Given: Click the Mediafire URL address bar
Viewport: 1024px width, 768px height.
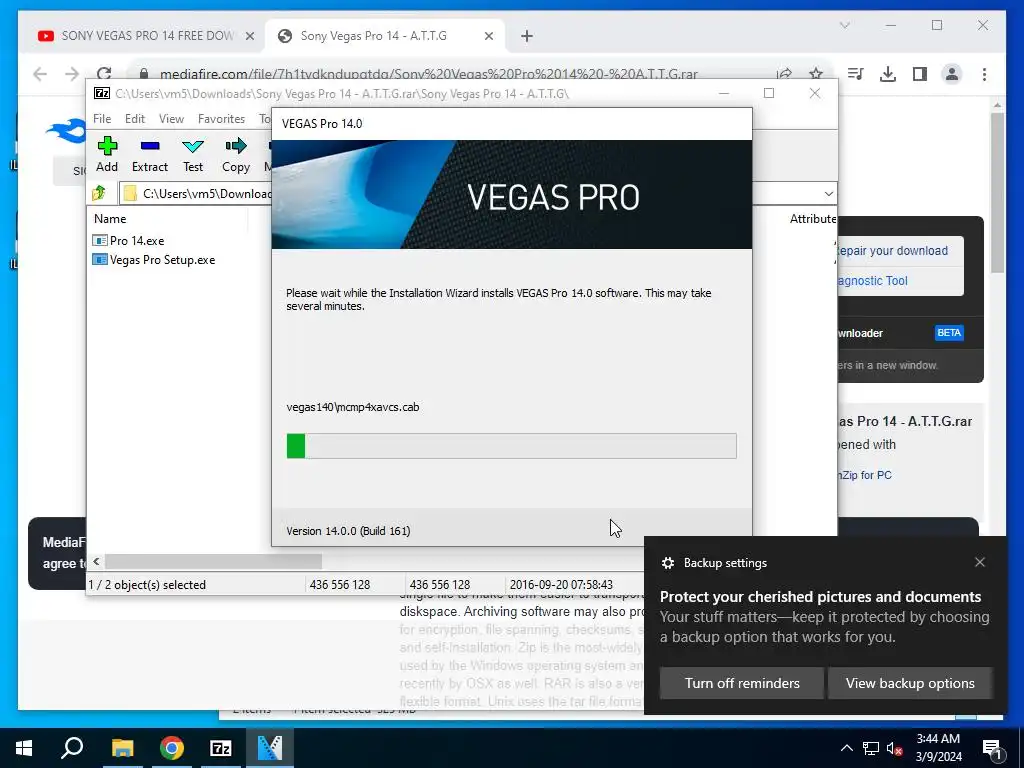Looking at the screenshot, I should 428,74.
